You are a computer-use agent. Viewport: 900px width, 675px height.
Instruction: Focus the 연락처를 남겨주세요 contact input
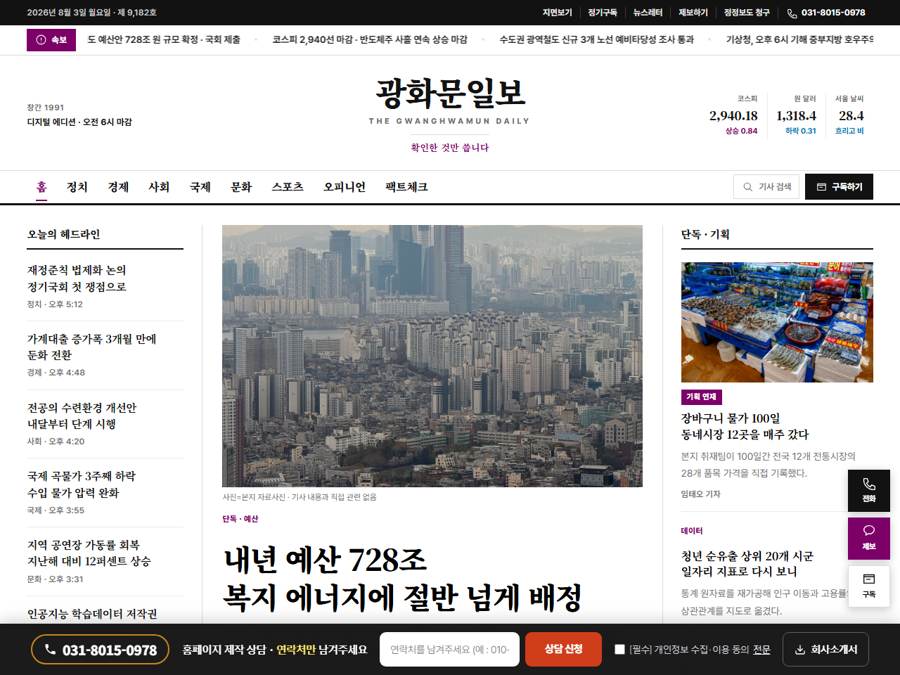tap(449, 649)
